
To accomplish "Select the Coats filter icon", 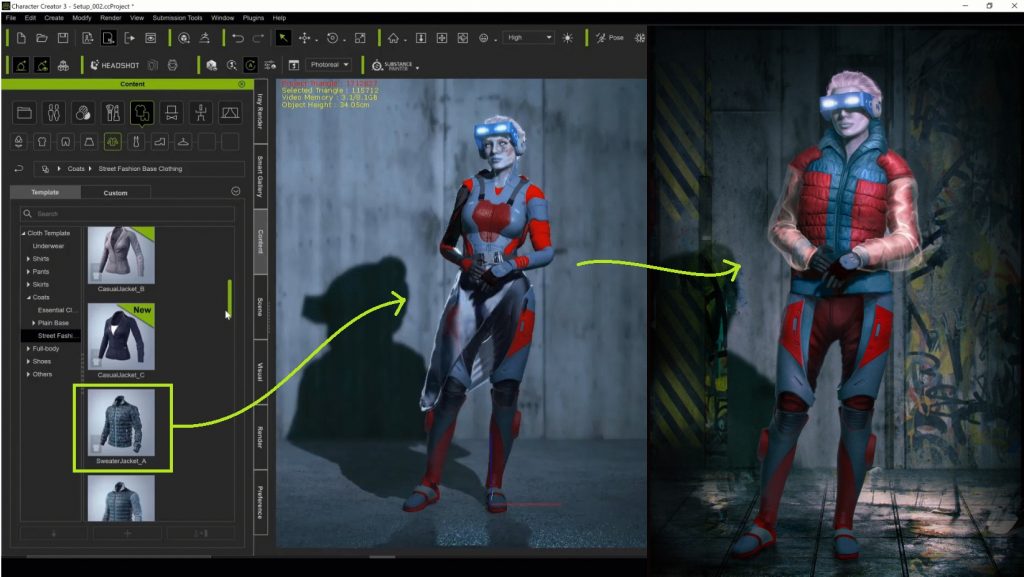I will click(x=113, y=141).
